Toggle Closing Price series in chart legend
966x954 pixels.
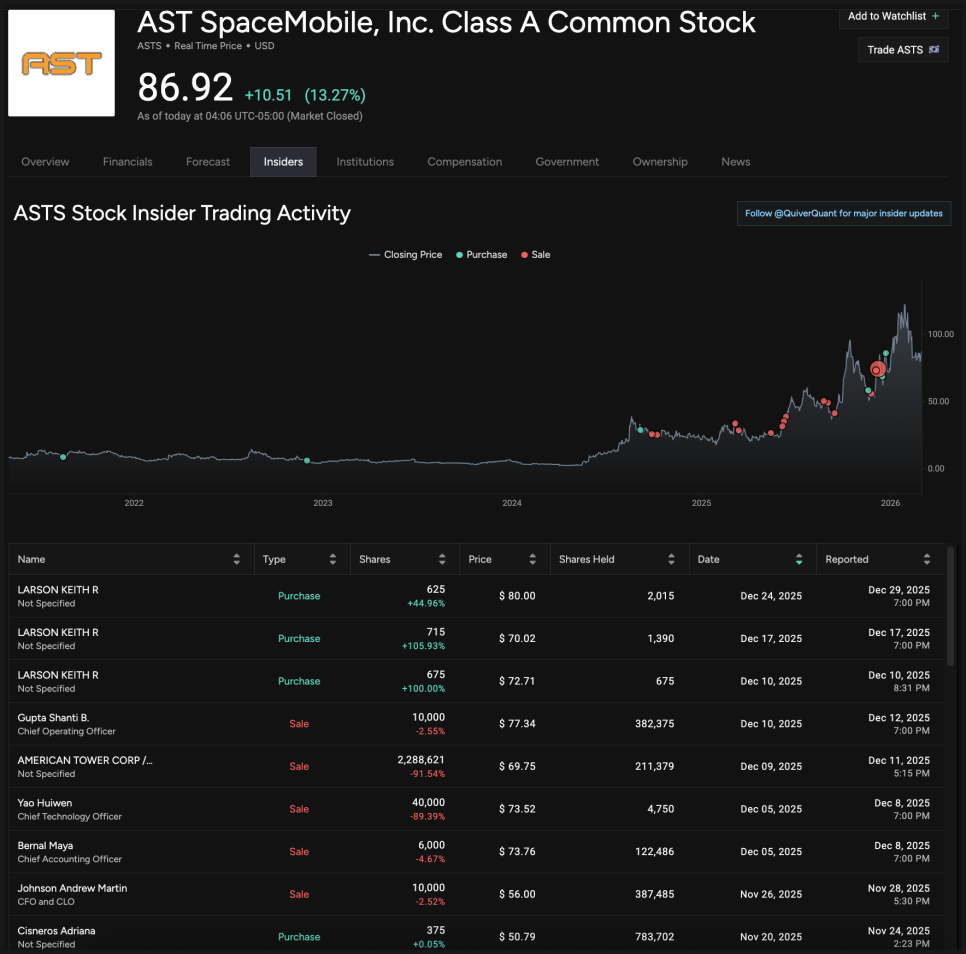405,255
